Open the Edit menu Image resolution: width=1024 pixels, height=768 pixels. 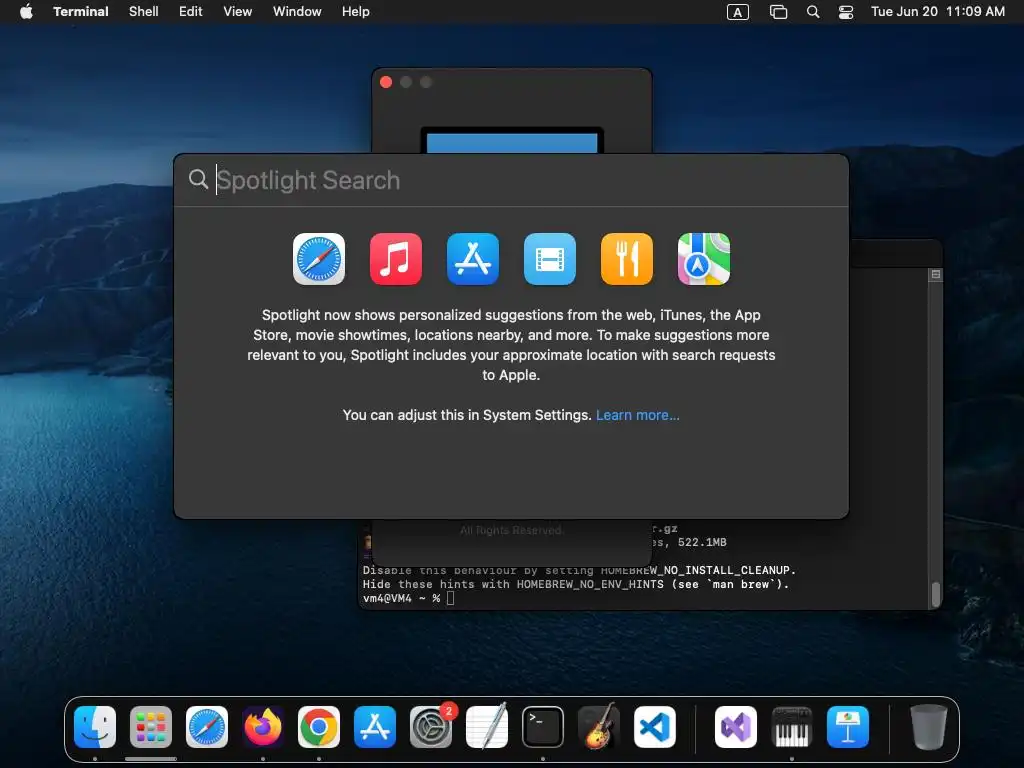coord(191,12)
